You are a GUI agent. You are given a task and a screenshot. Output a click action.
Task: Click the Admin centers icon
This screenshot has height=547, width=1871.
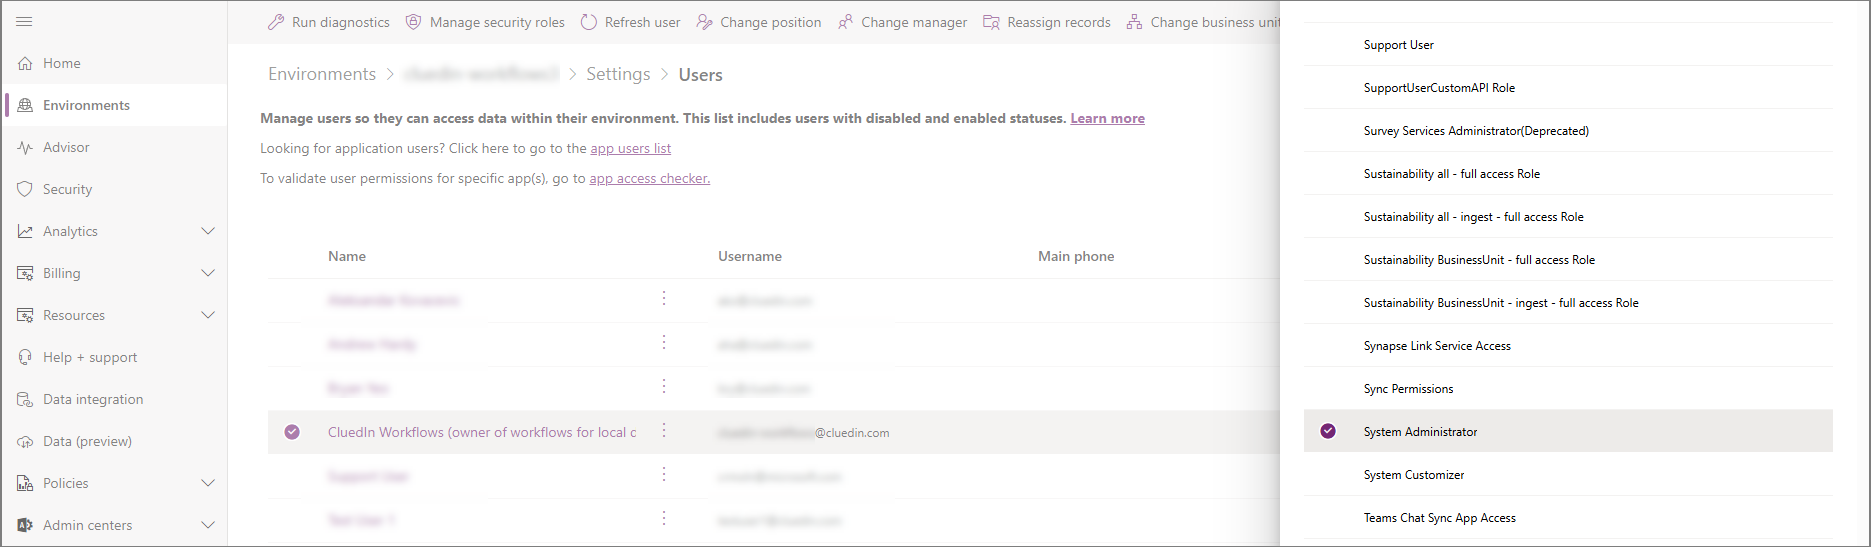[25, 525]
